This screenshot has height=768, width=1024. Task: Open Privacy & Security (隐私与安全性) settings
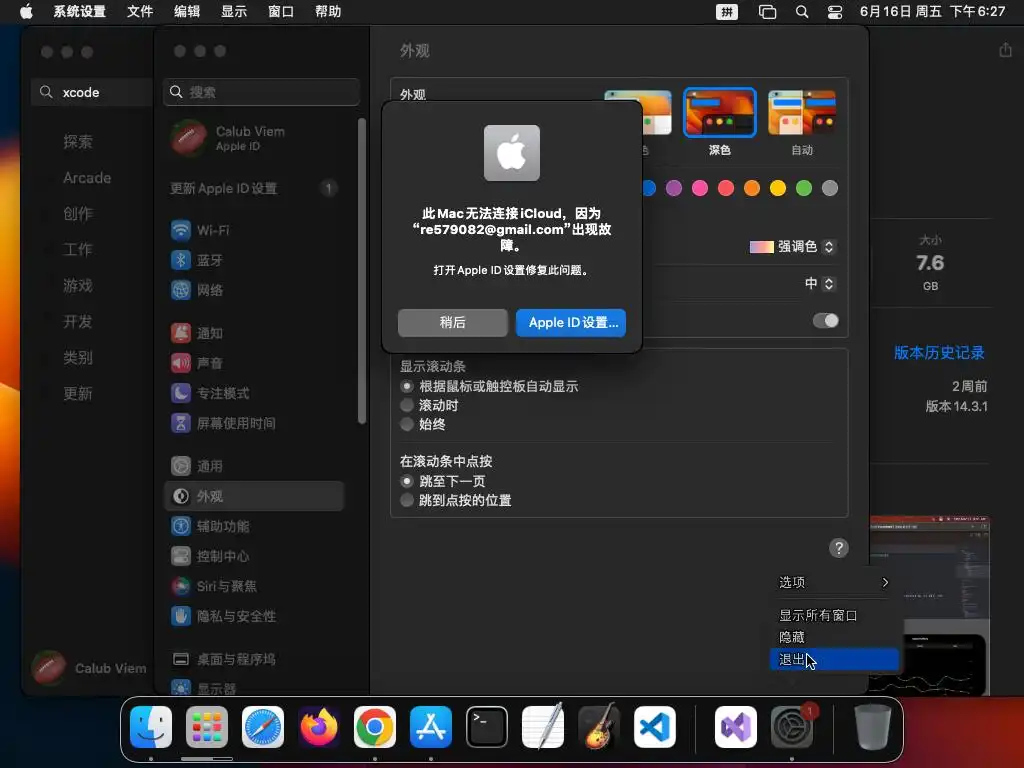(x=253, y=616)
